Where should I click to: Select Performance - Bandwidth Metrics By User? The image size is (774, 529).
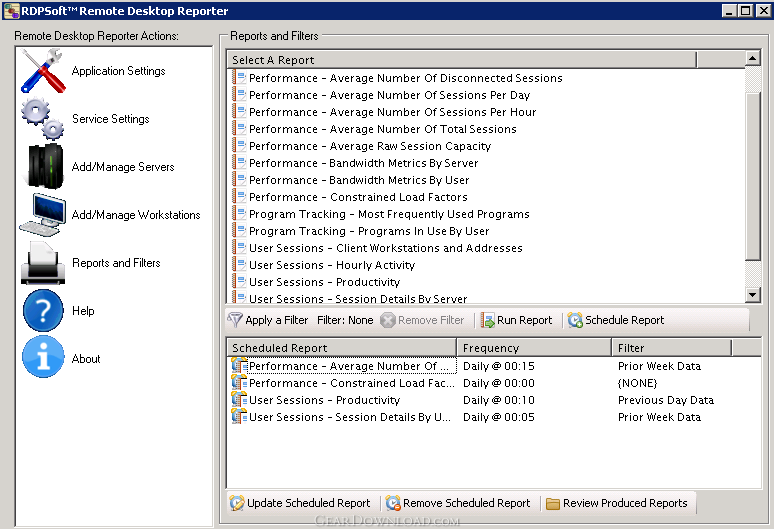[x=359, y=180]
